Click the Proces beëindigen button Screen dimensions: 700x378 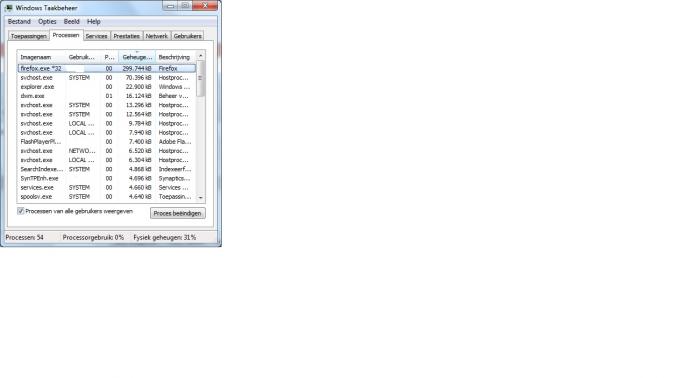click(x=178, y=213)
